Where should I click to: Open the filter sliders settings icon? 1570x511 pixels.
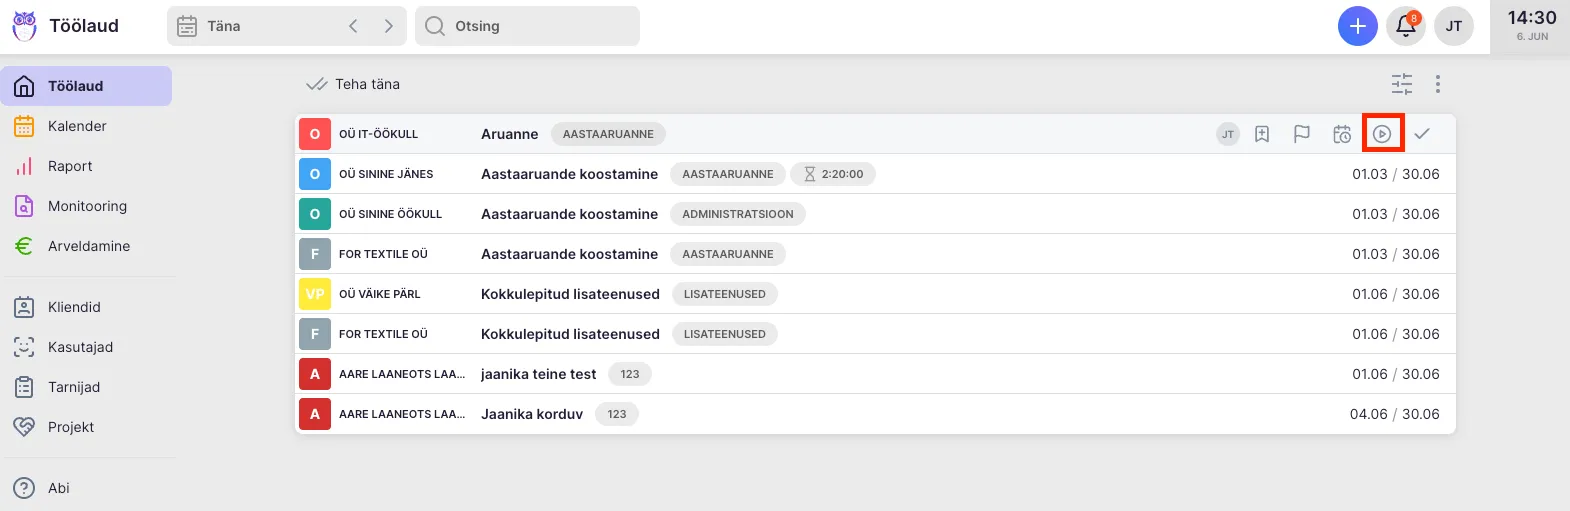pyautogui.click(x=1402, y=84)
